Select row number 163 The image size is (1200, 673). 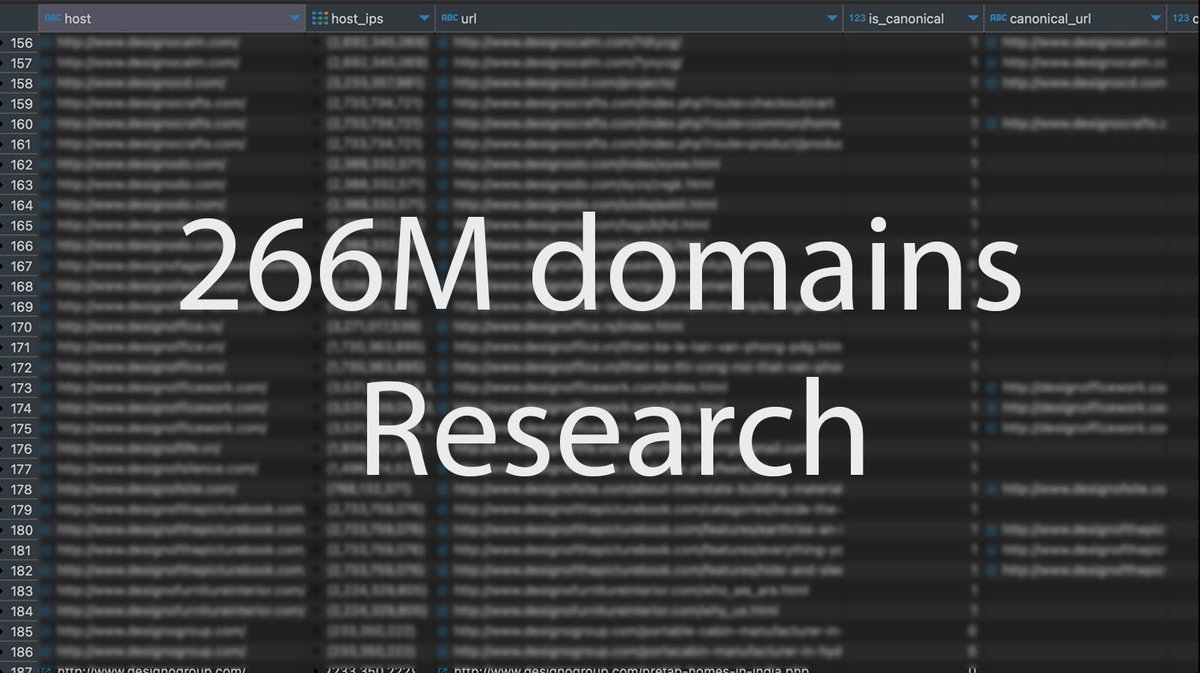[21, 185]
